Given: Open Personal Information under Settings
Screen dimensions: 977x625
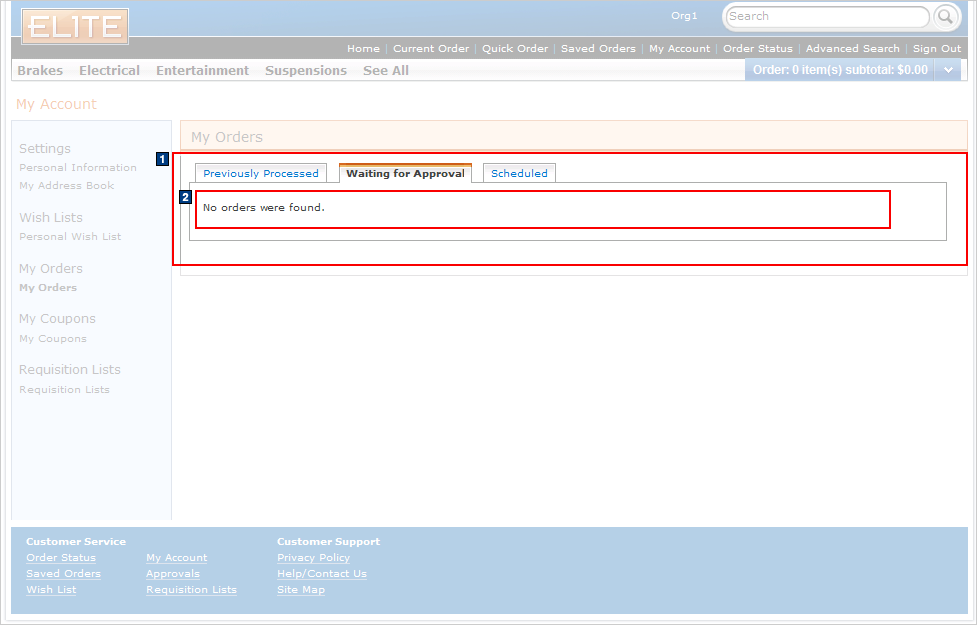Looking at the screenshot, I should 77,167.
